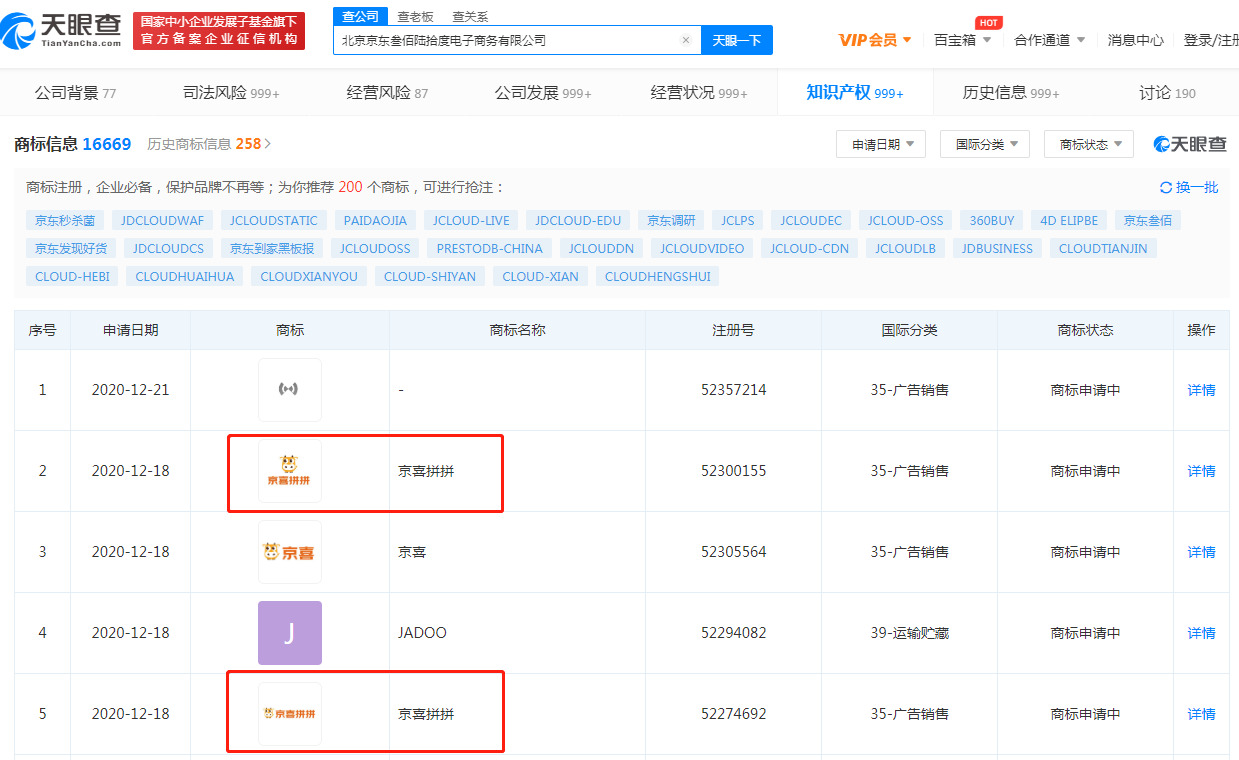Click the 商标信息 16669 heading
This screenshot has height=760, width=1239.
[x=73, y=144]
